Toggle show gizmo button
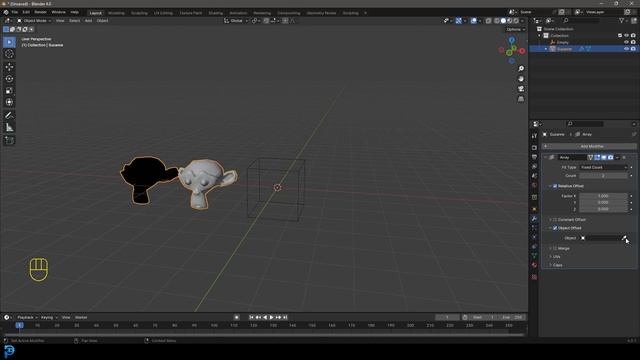The height and width of the screenshot is (360, 640). [x=458, y=21]
